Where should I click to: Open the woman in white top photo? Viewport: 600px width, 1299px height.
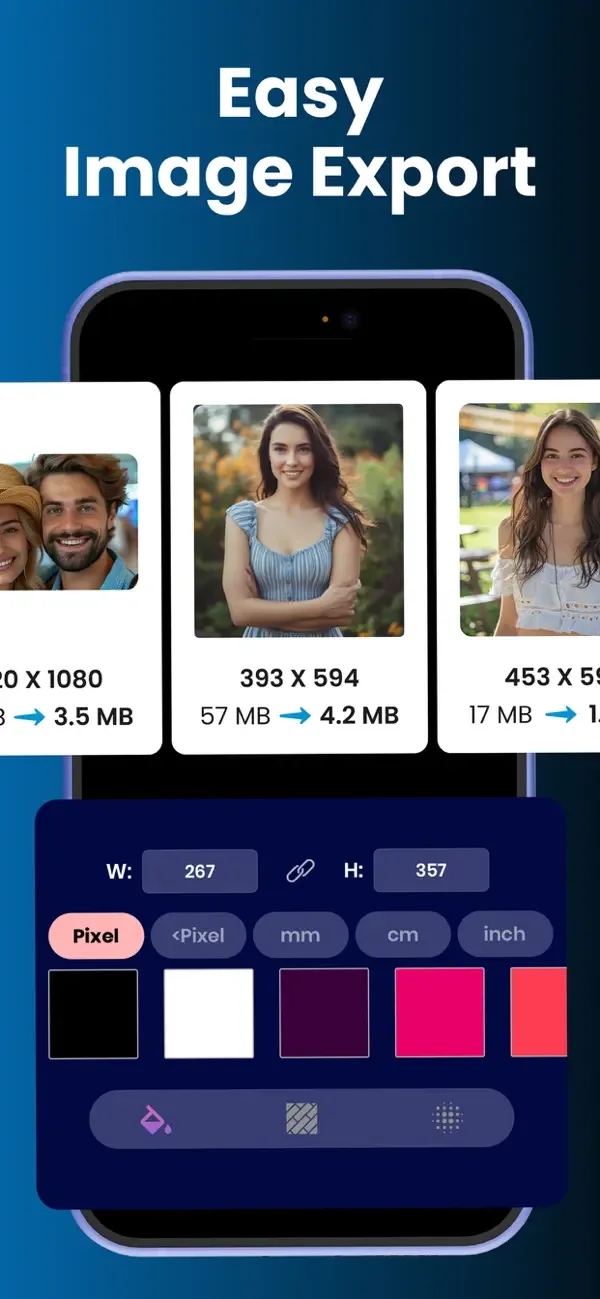click(x=530, y=519)
